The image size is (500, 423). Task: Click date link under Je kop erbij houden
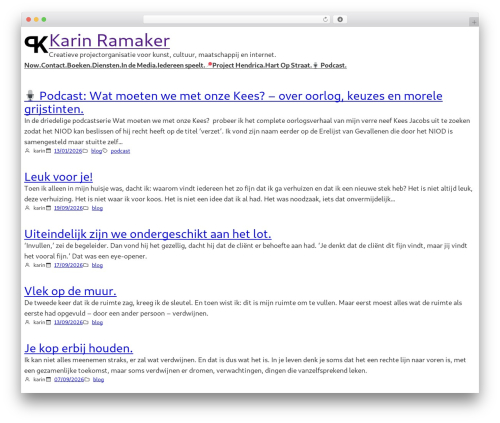(69, 379)
